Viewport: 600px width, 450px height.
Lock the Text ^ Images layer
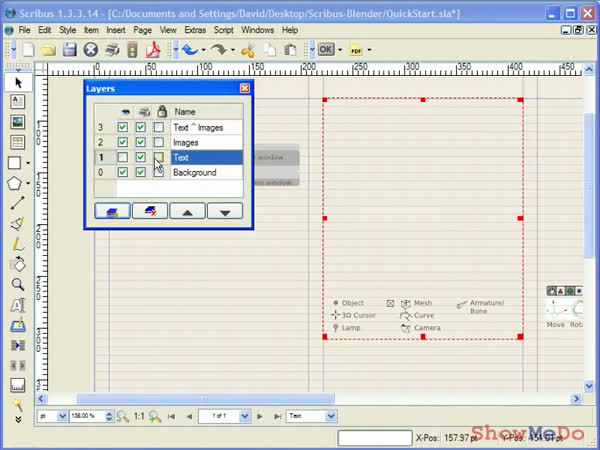click(x=159, y=127)
